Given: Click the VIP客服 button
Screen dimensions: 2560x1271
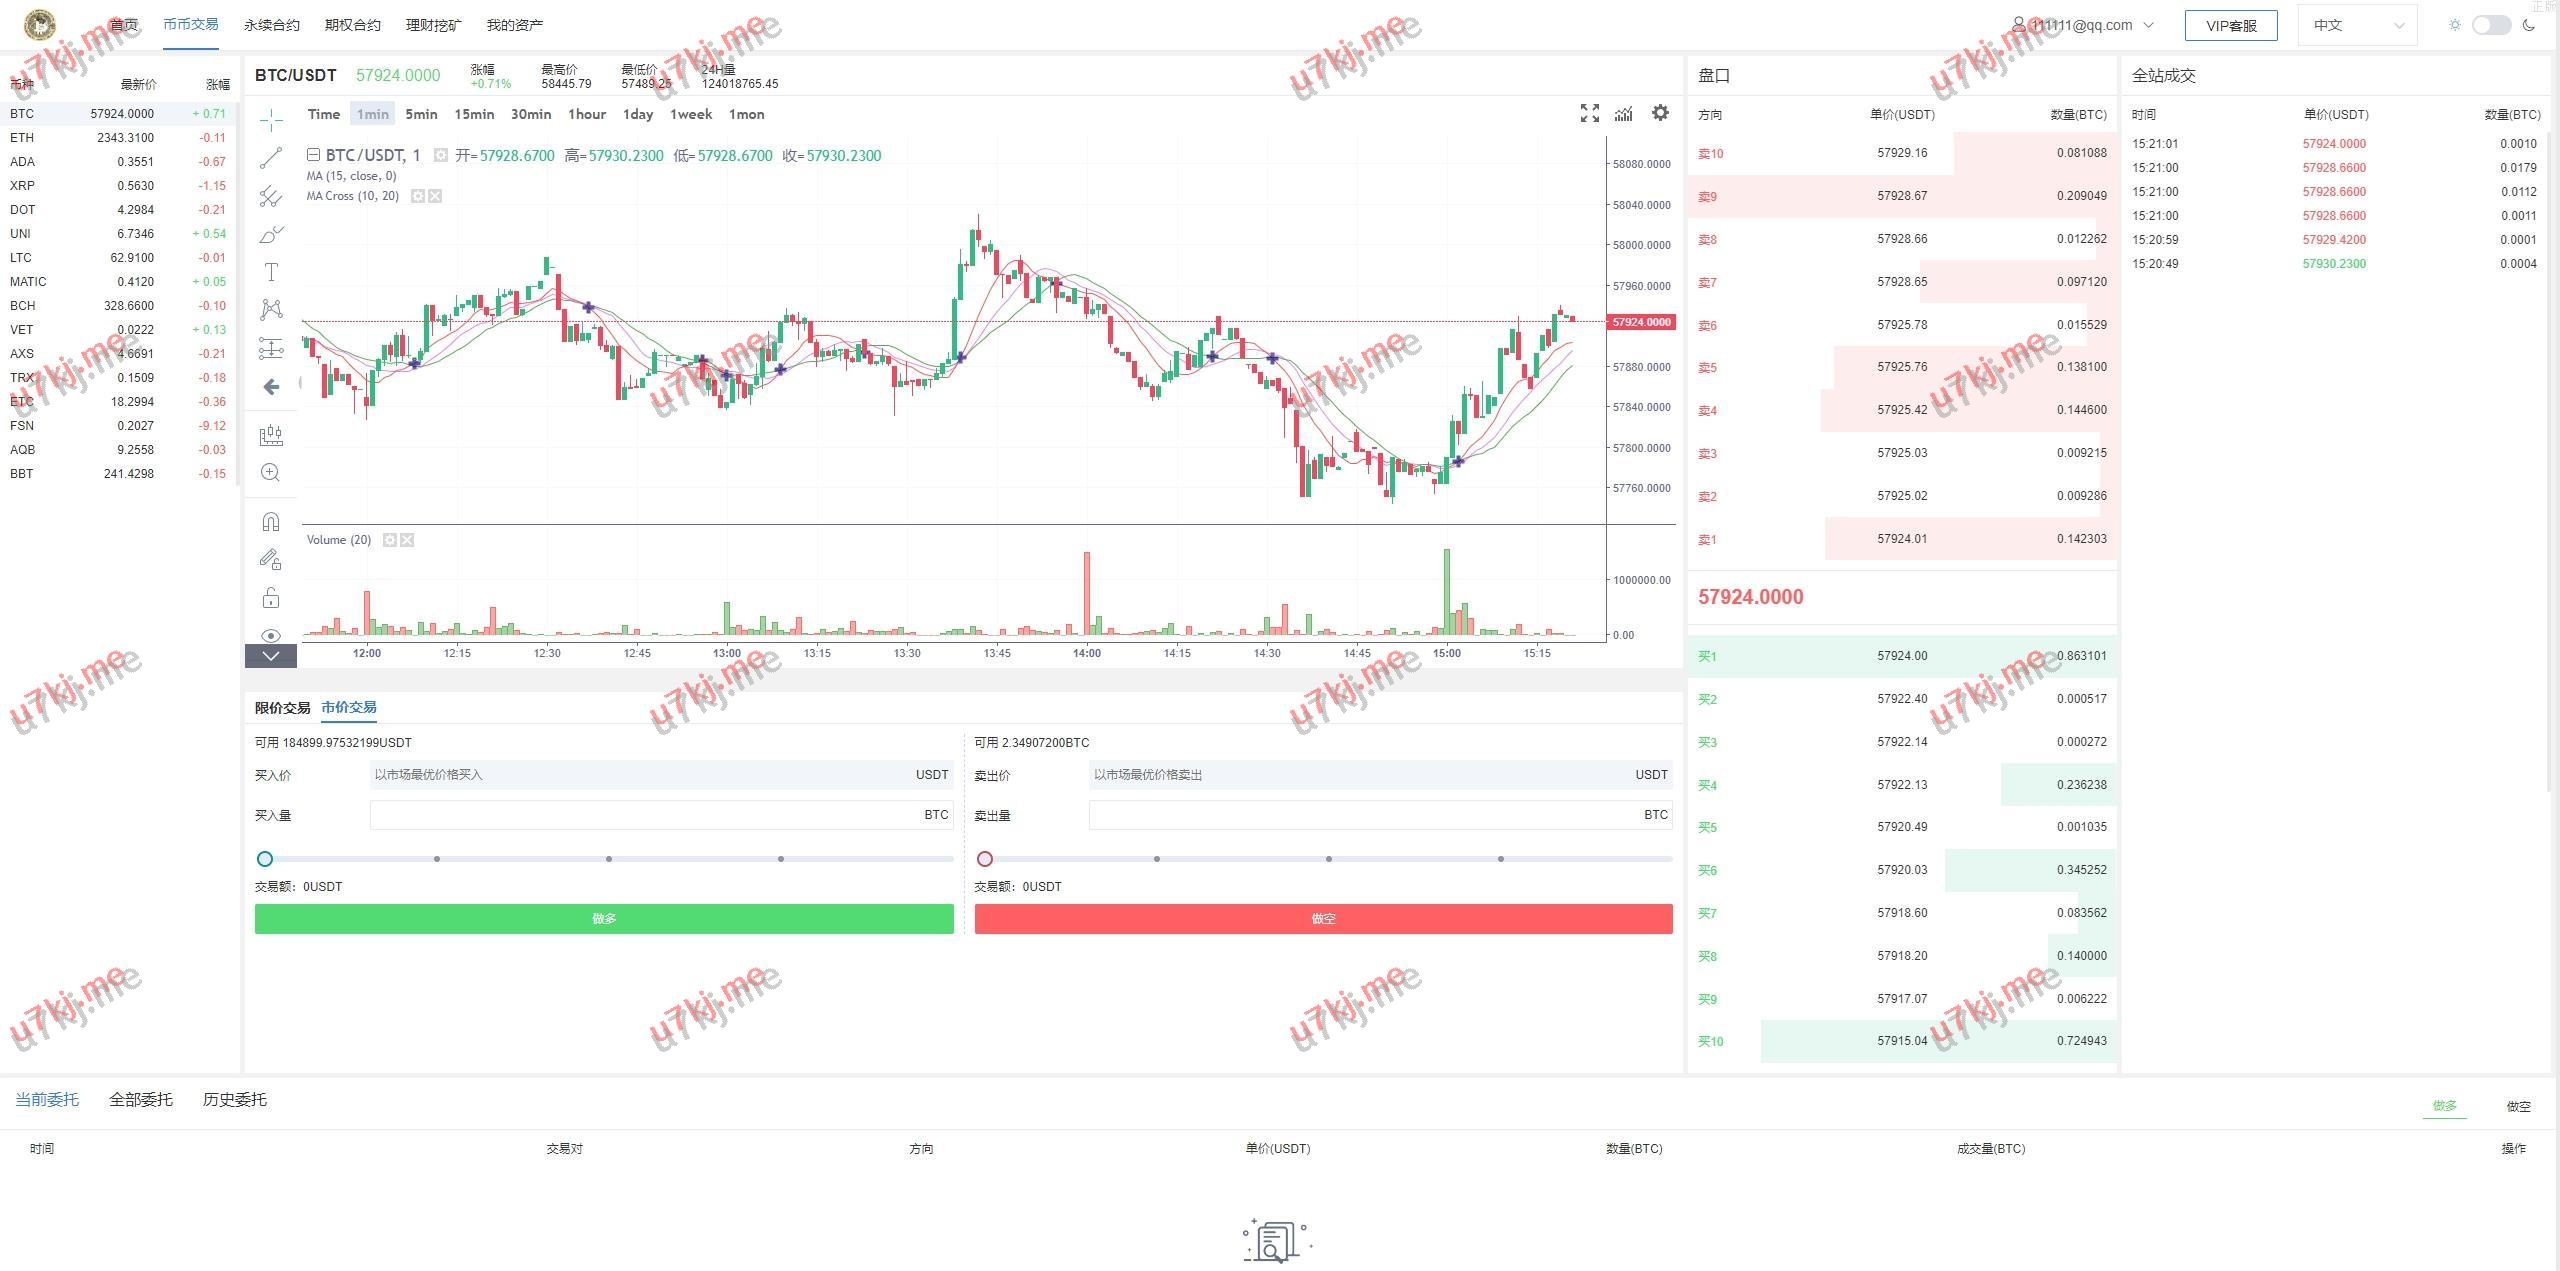Looking at the screenshot, I should pyautogui.click(x=2230, y=25).
